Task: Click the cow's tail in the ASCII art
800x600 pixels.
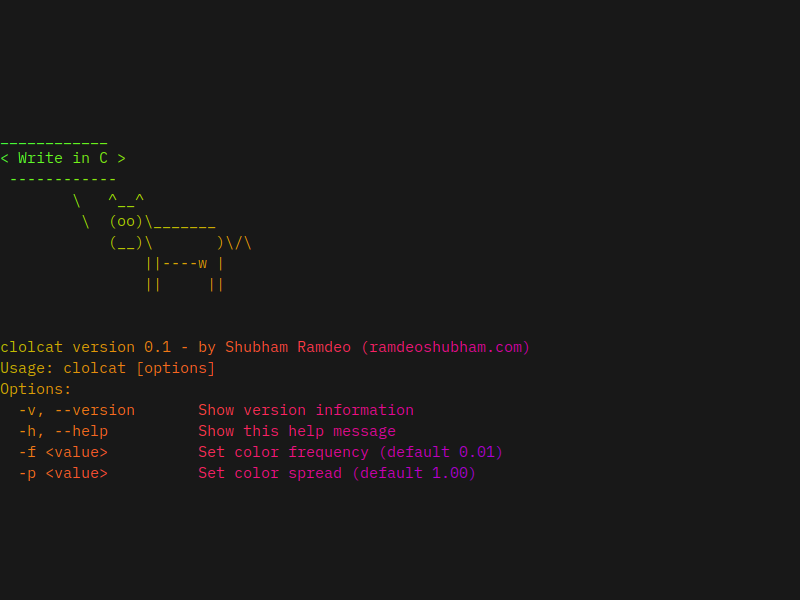Action: pos(239,242)
